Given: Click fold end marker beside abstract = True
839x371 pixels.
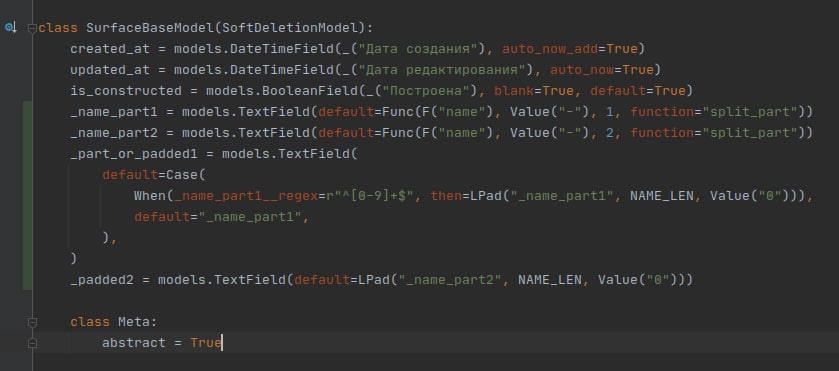Looking at the screenshot, I should click(32, 343).
